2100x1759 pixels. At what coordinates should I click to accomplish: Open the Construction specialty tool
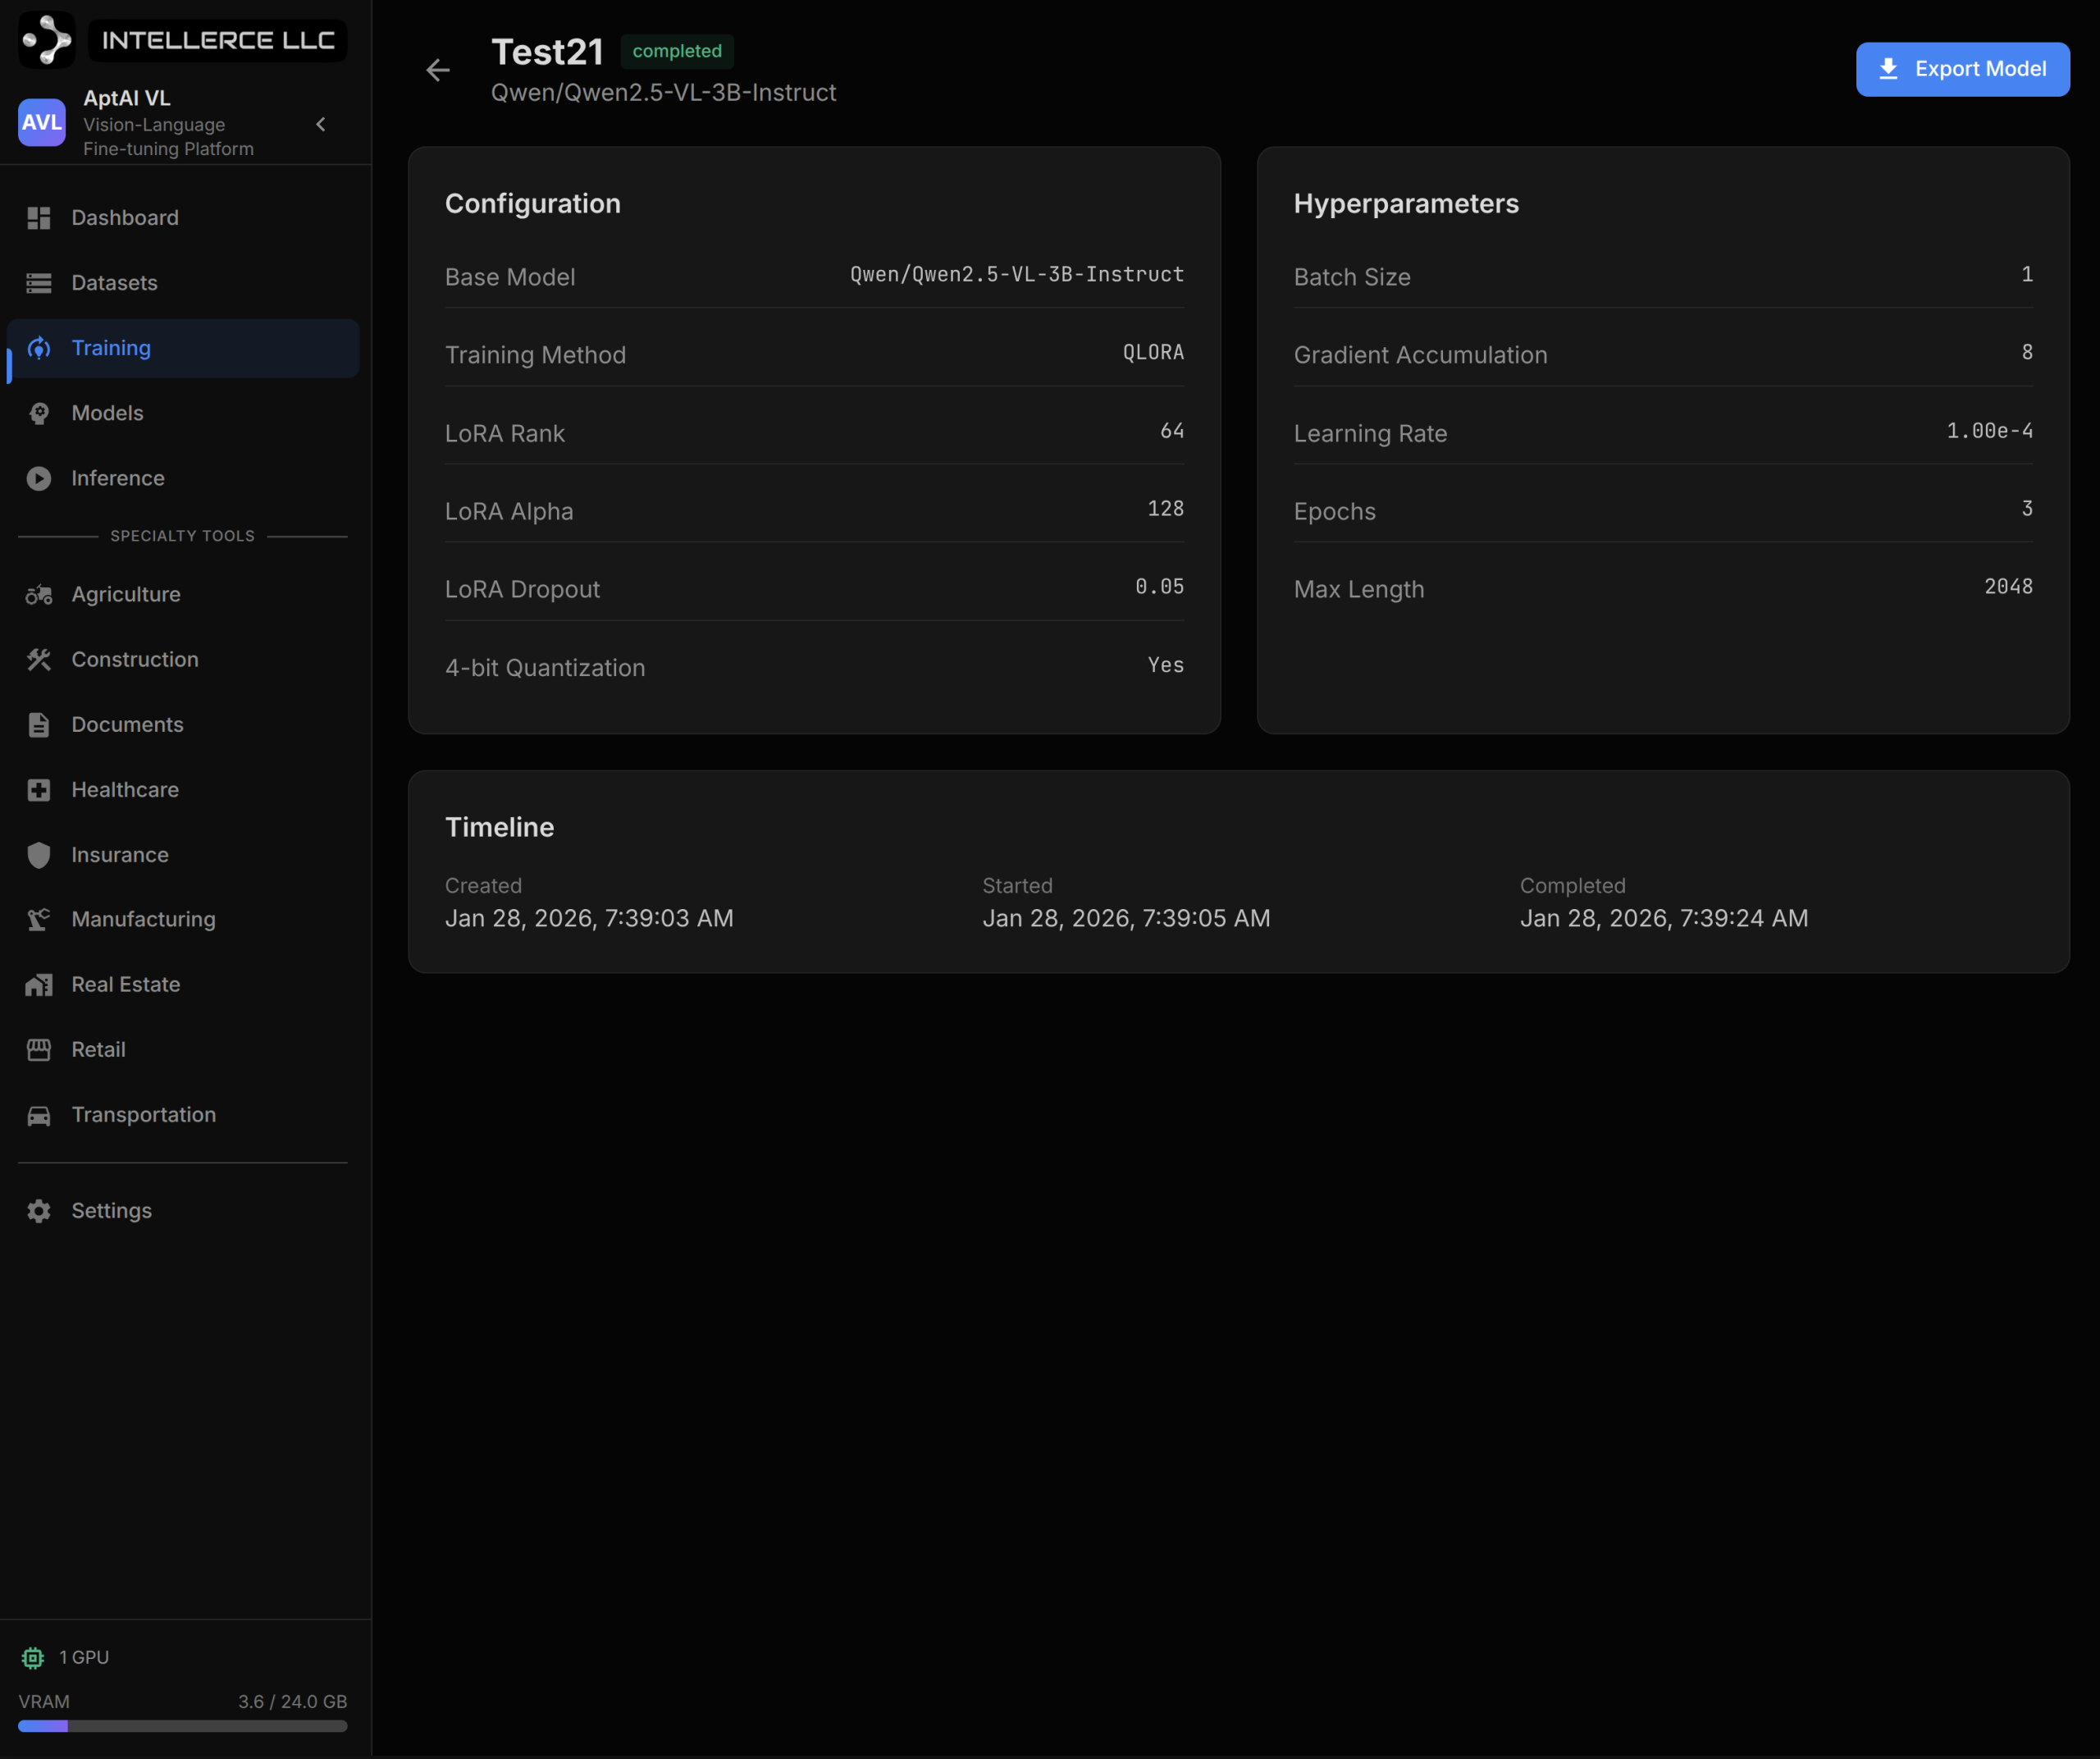[183, 660]
